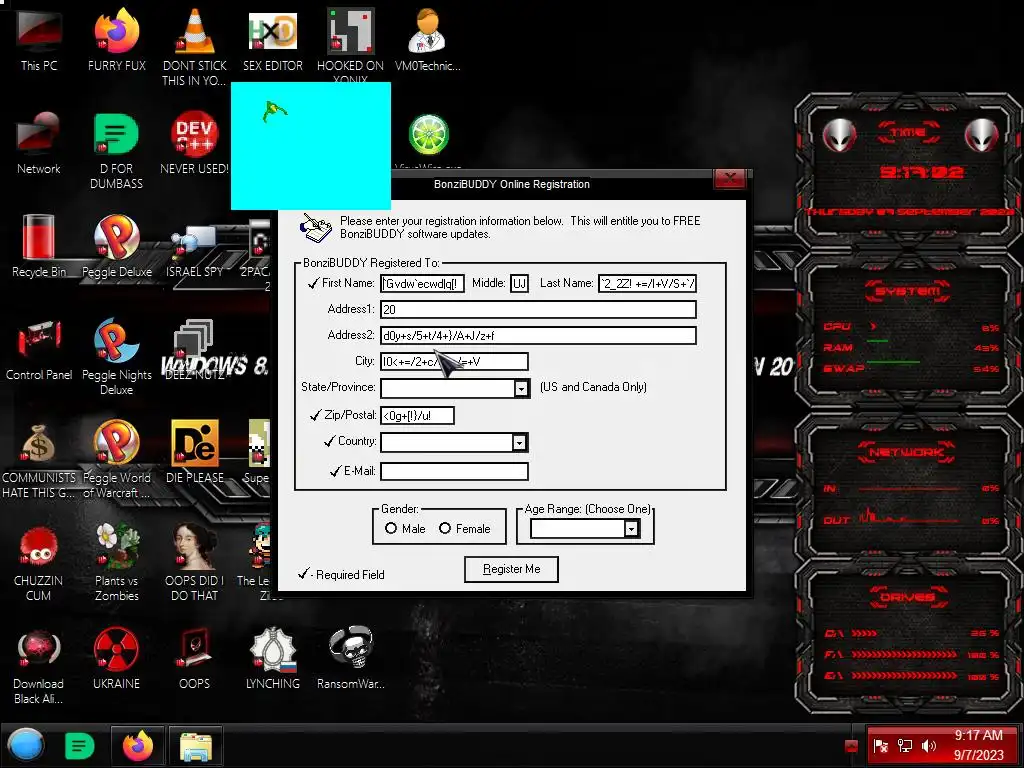Open D FOR DUMBASS shortcut

[116, 152]
